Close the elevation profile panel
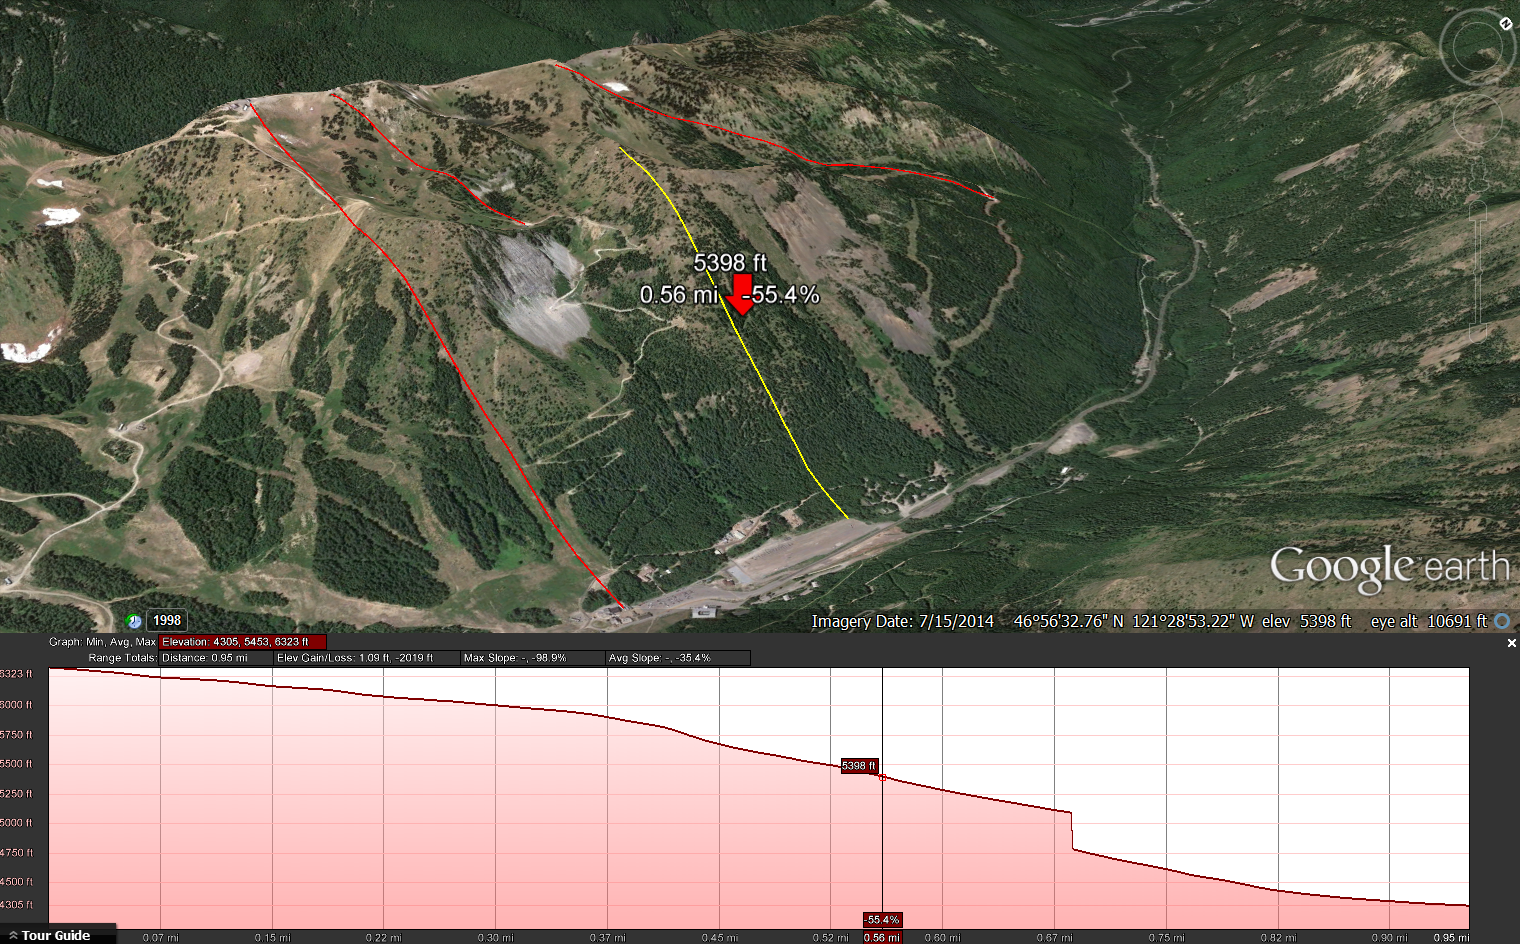 pos(1511,643)
